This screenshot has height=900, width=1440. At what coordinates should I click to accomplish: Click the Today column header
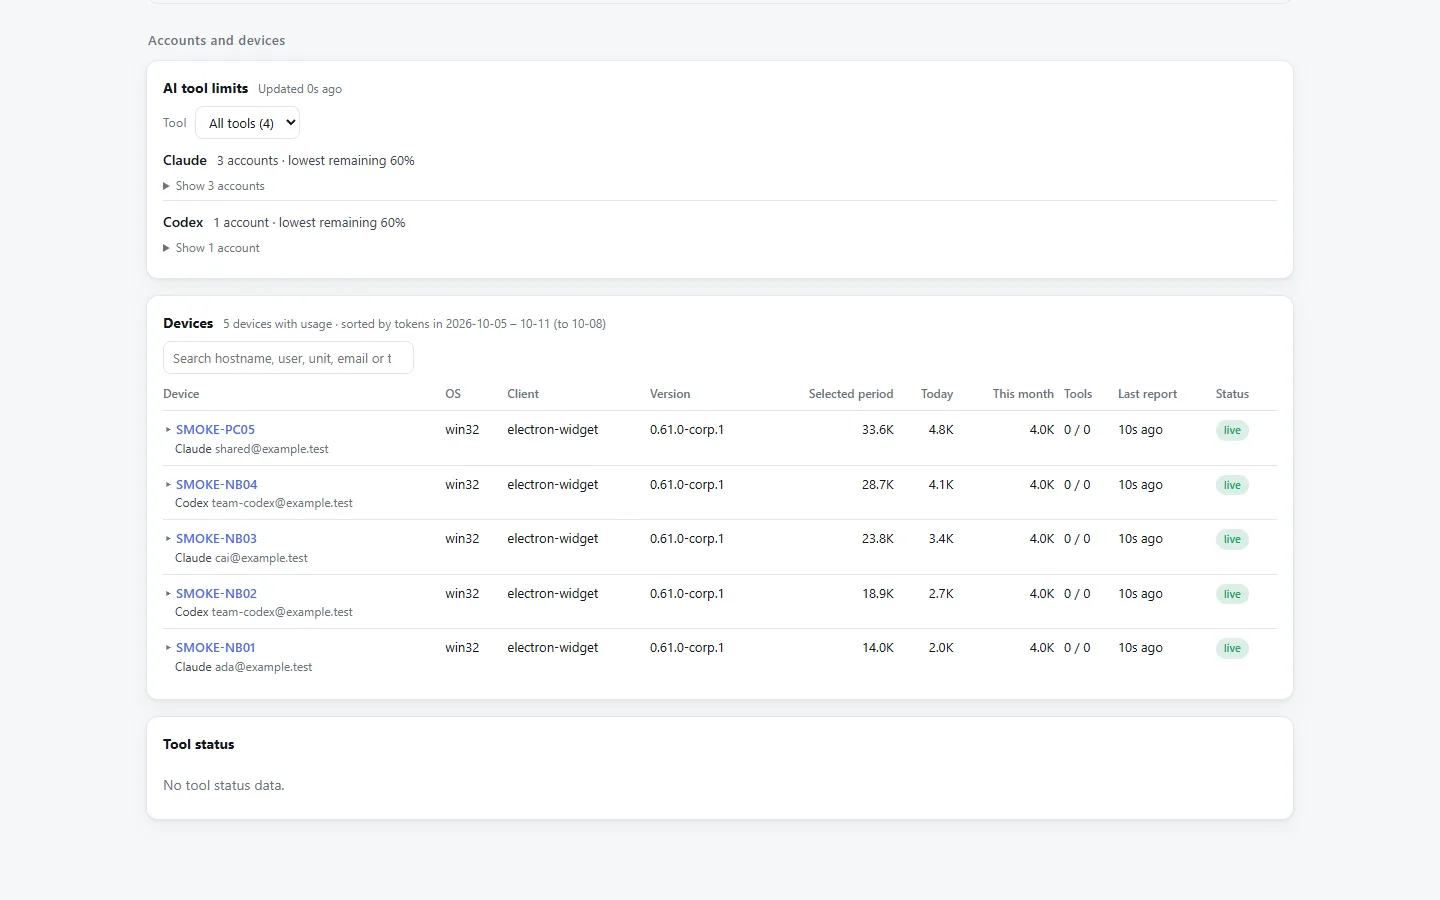(x=937, y=394)
